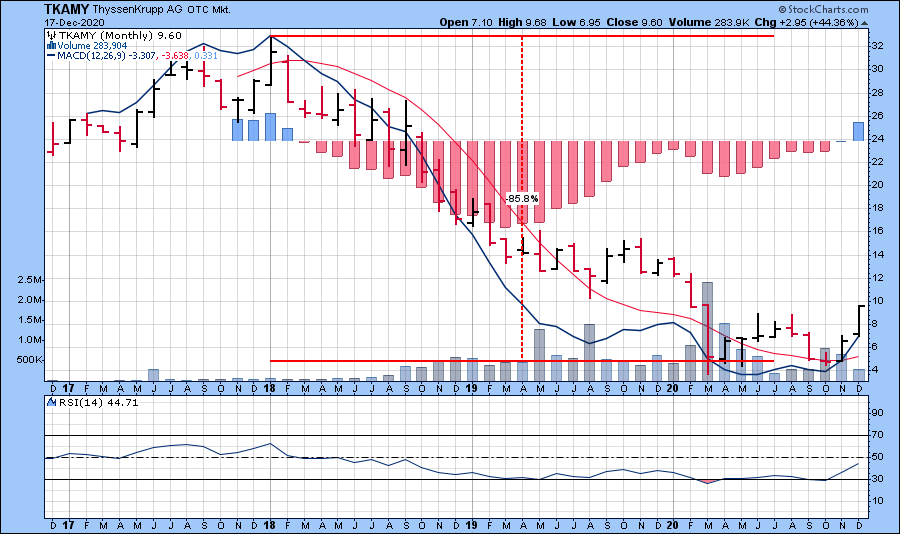This screenshot has width=900, height=534.
Task: Click the dashed red vertical measurement line
Action: pyautogui.click(x=523, y=280)
